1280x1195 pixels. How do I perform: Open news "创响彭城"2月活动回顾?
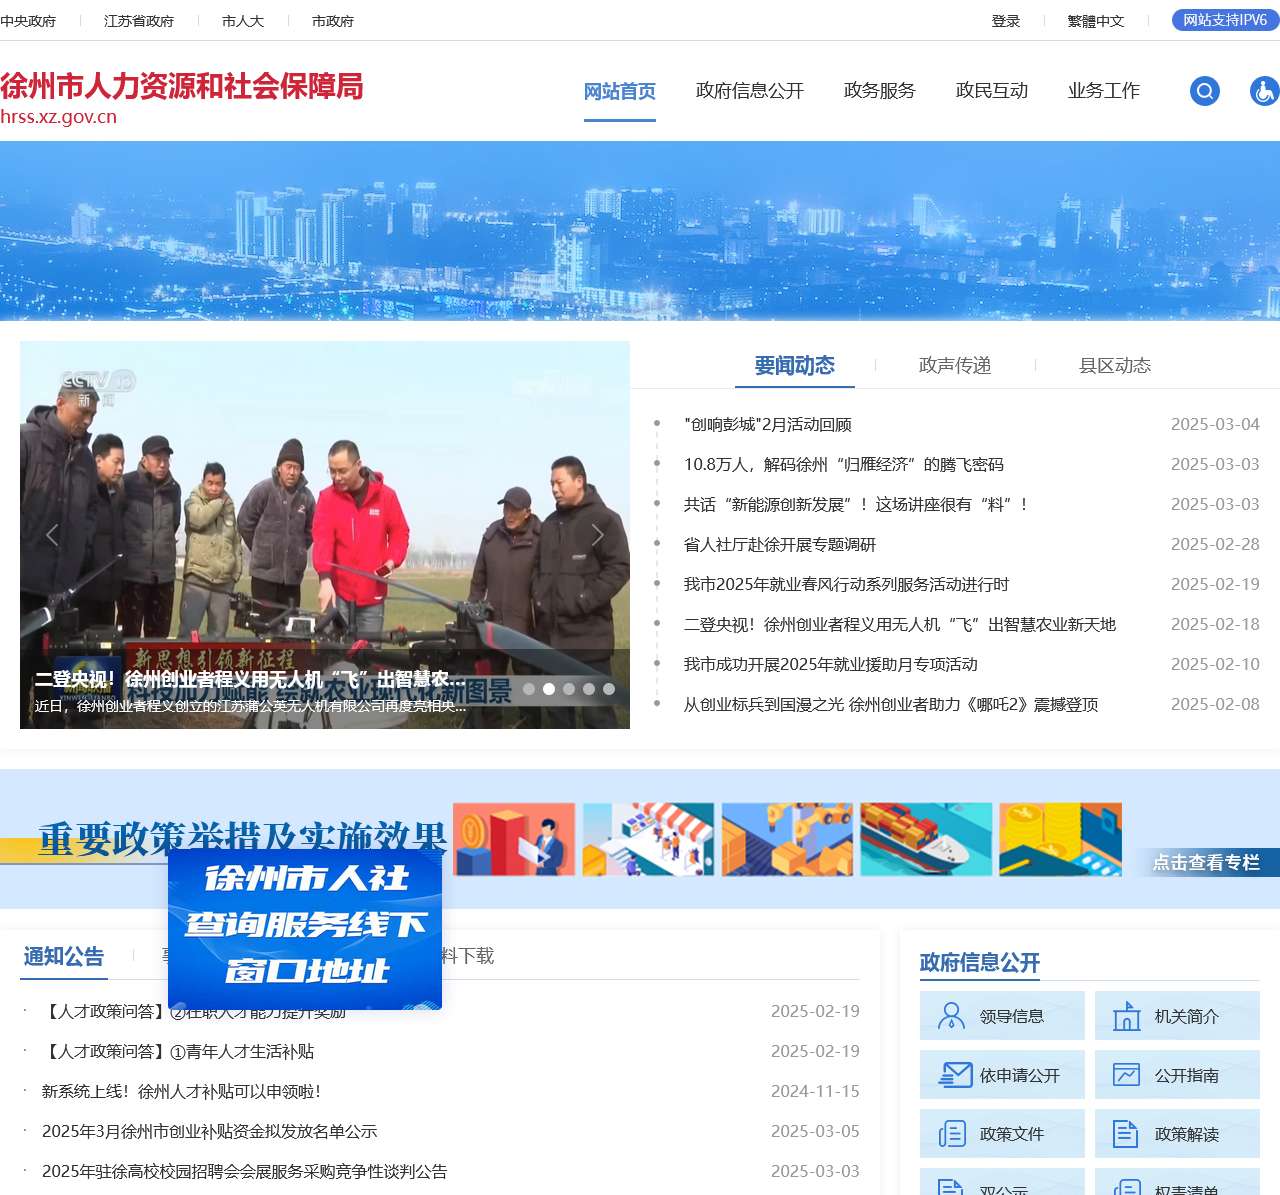coord(768,424)
